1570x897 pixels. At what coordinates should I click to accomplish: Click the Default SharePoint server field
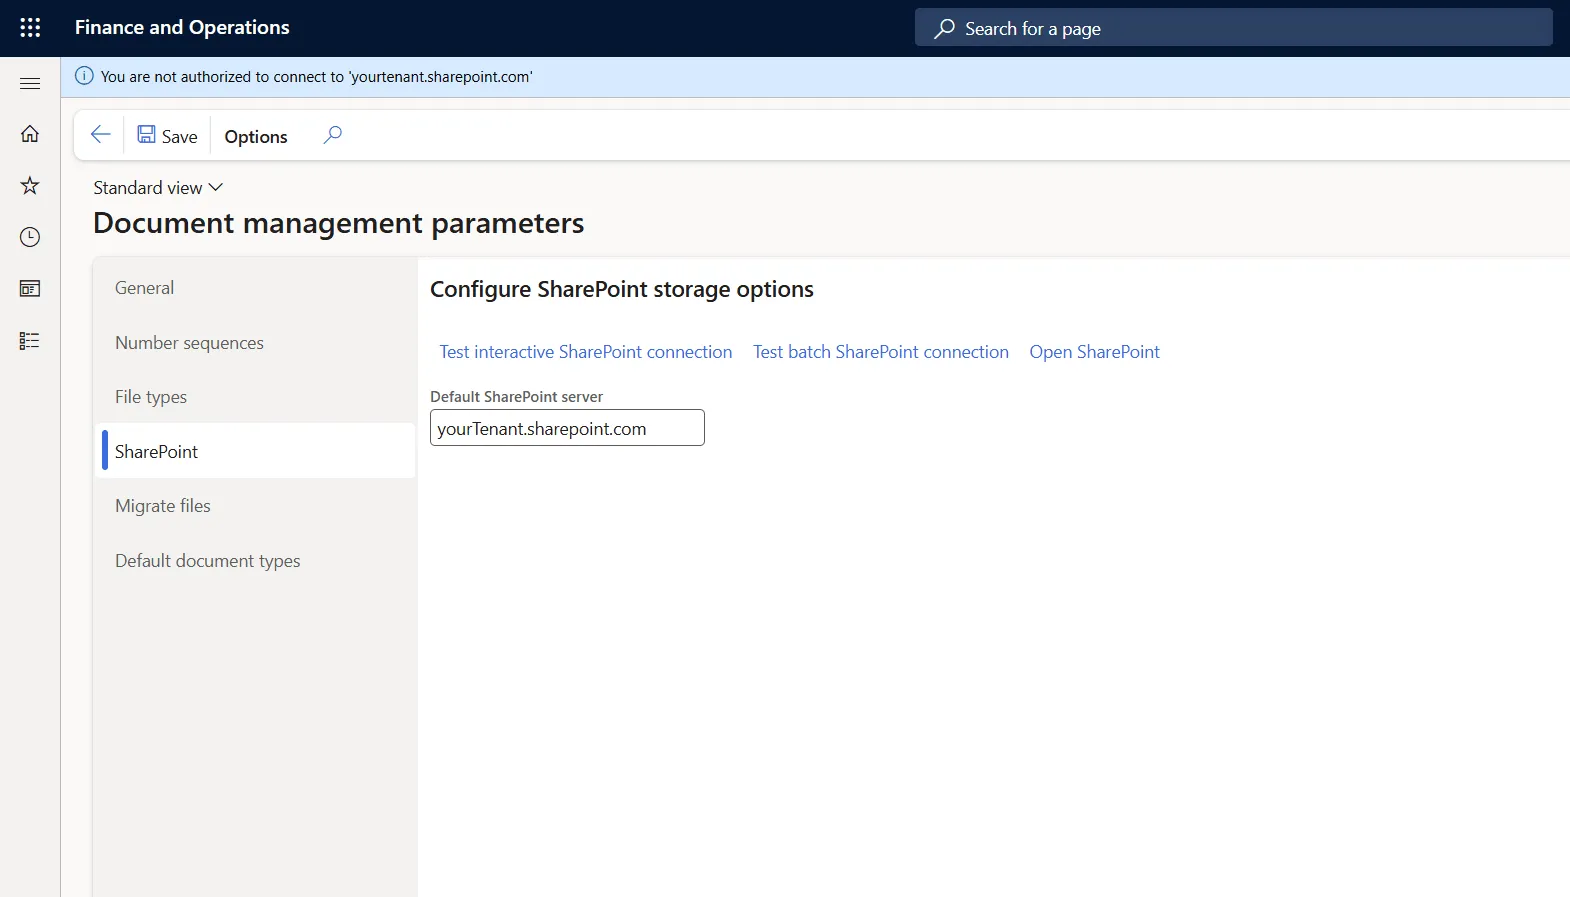pyautogui.click(x=567, y=428)
